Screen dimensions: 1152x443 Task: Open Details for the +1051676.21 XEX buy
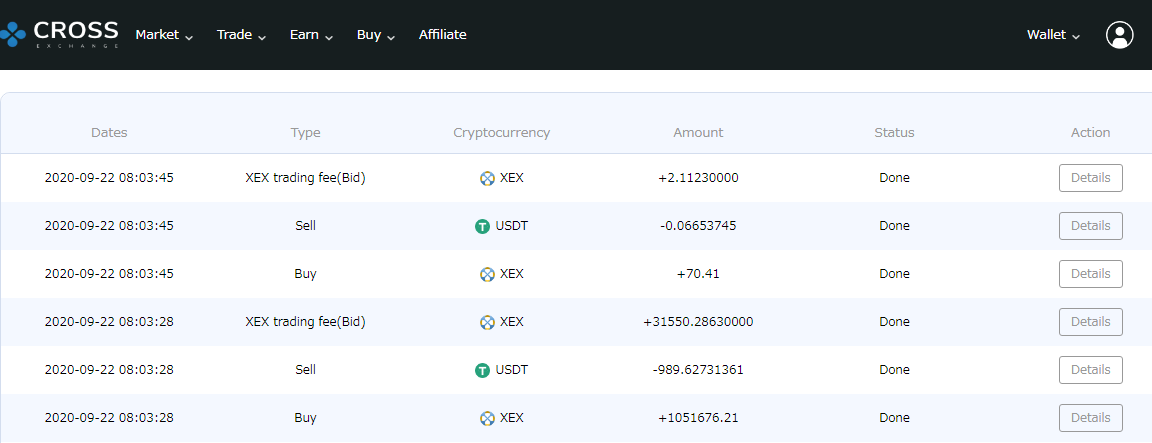1090,417
